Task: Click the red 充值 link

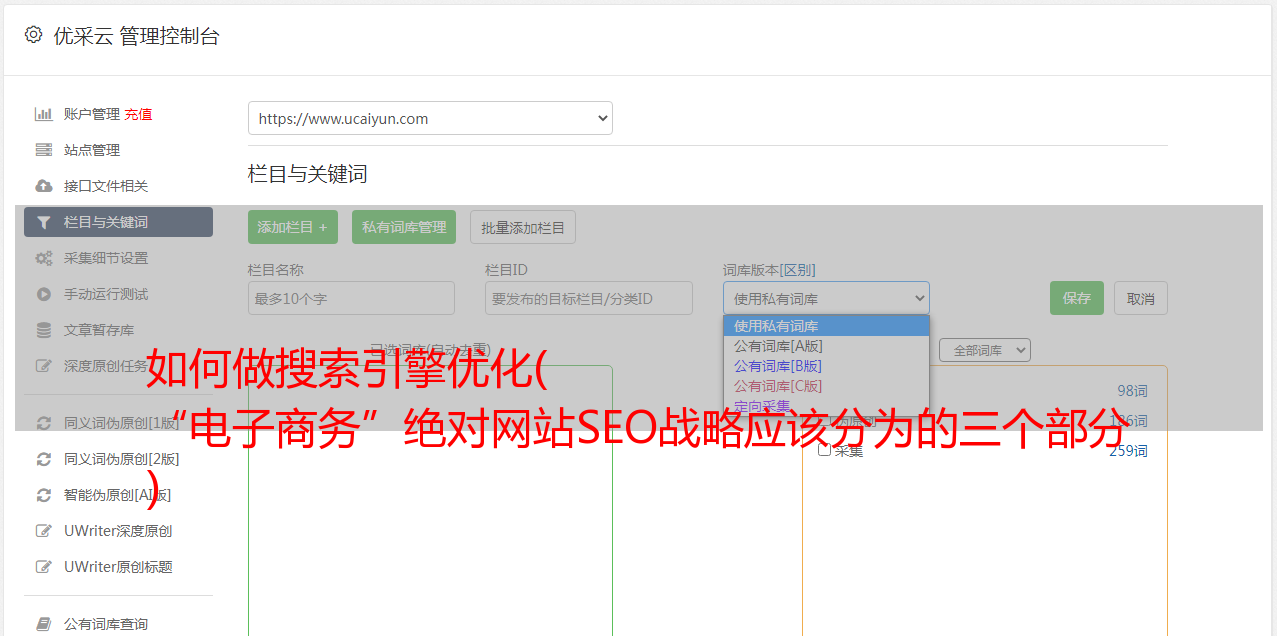Action: pyautogui.click(x=138, y=114)
